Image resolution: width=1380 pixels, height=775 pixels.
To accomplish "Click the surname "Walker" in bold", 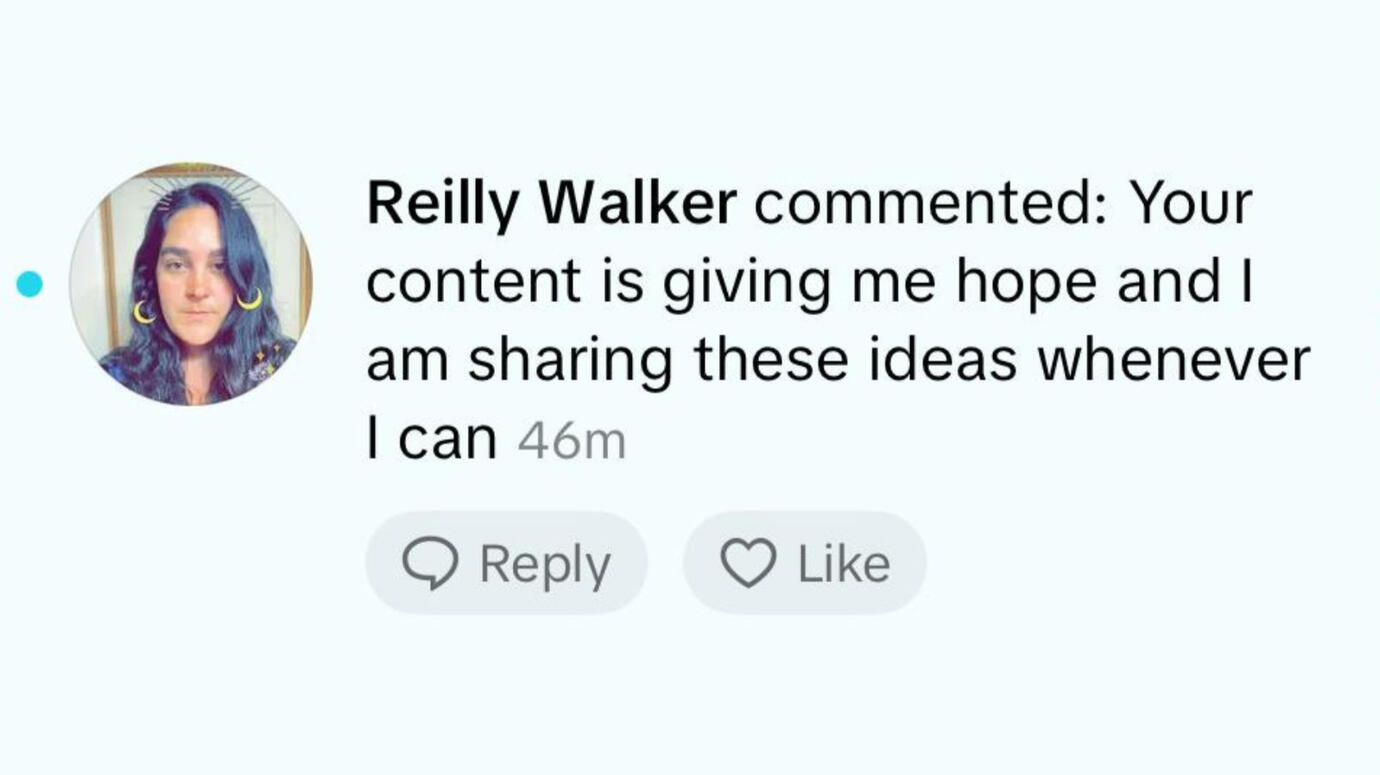I will 638,203.
